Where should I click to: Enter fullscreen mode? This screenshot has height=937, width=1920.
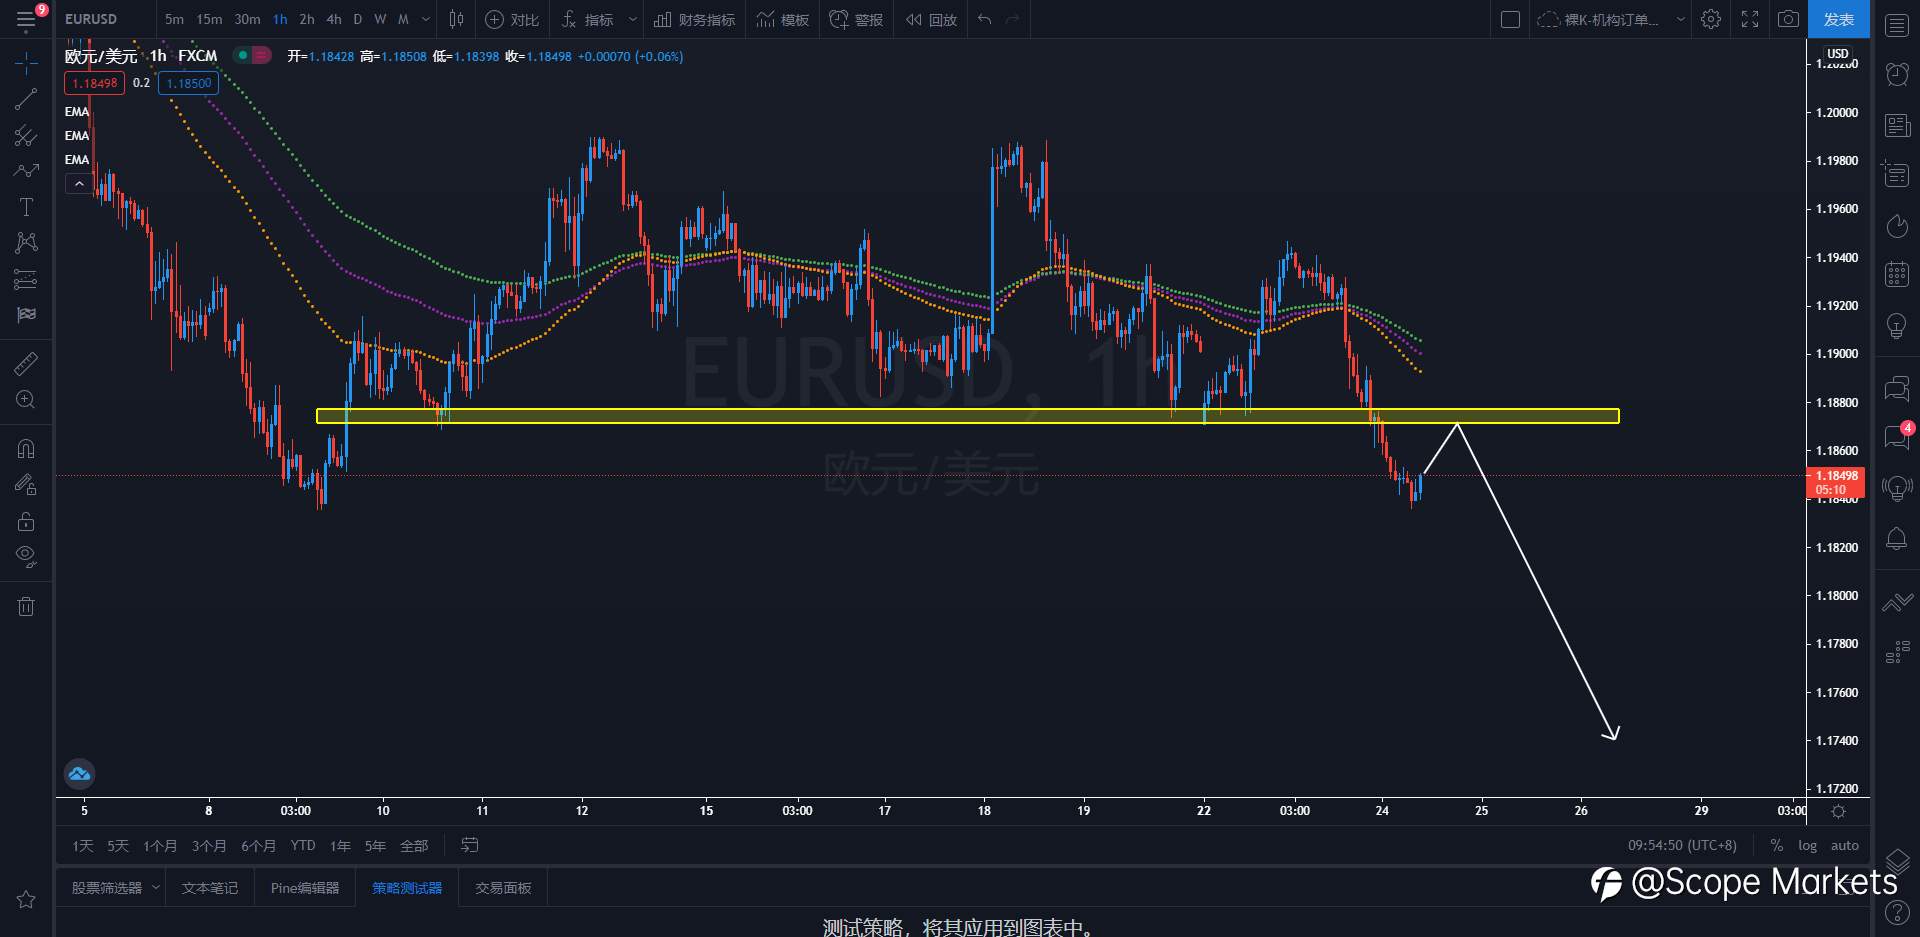pyautogui.click(x=1750, y=19)
